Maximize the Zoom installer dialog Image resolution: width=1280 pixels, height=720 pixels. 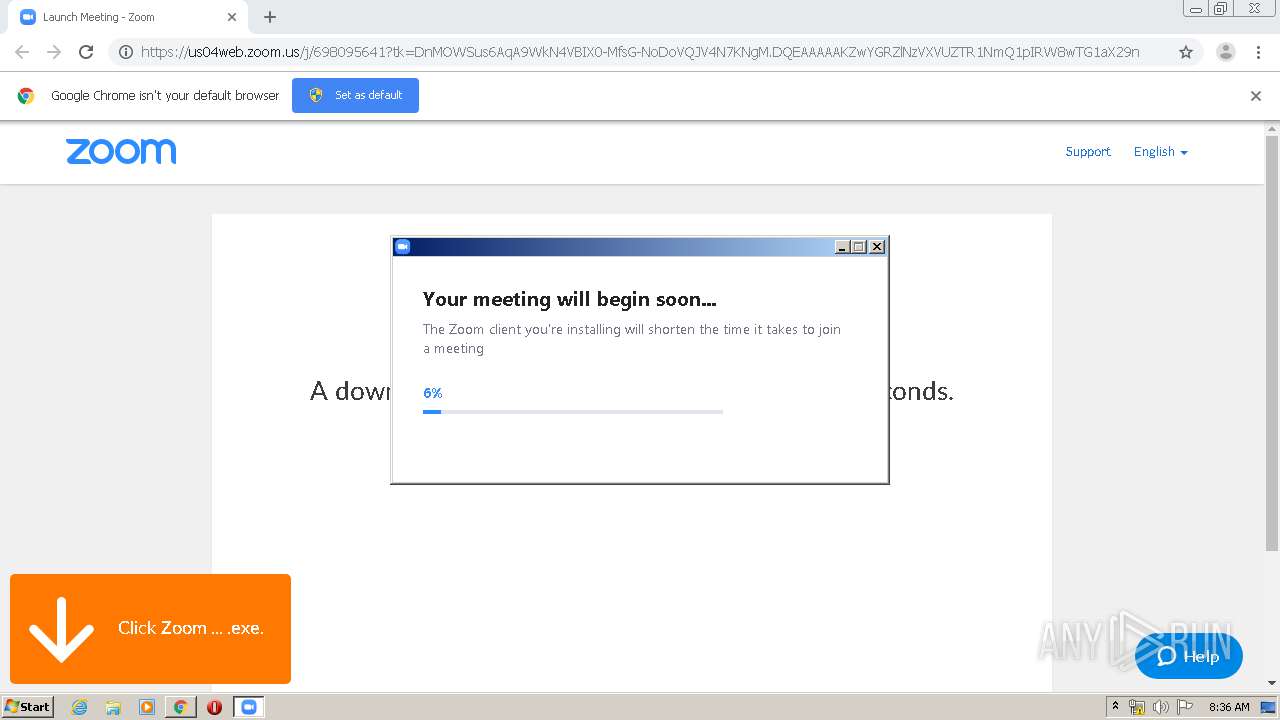[x=859, y=247]
